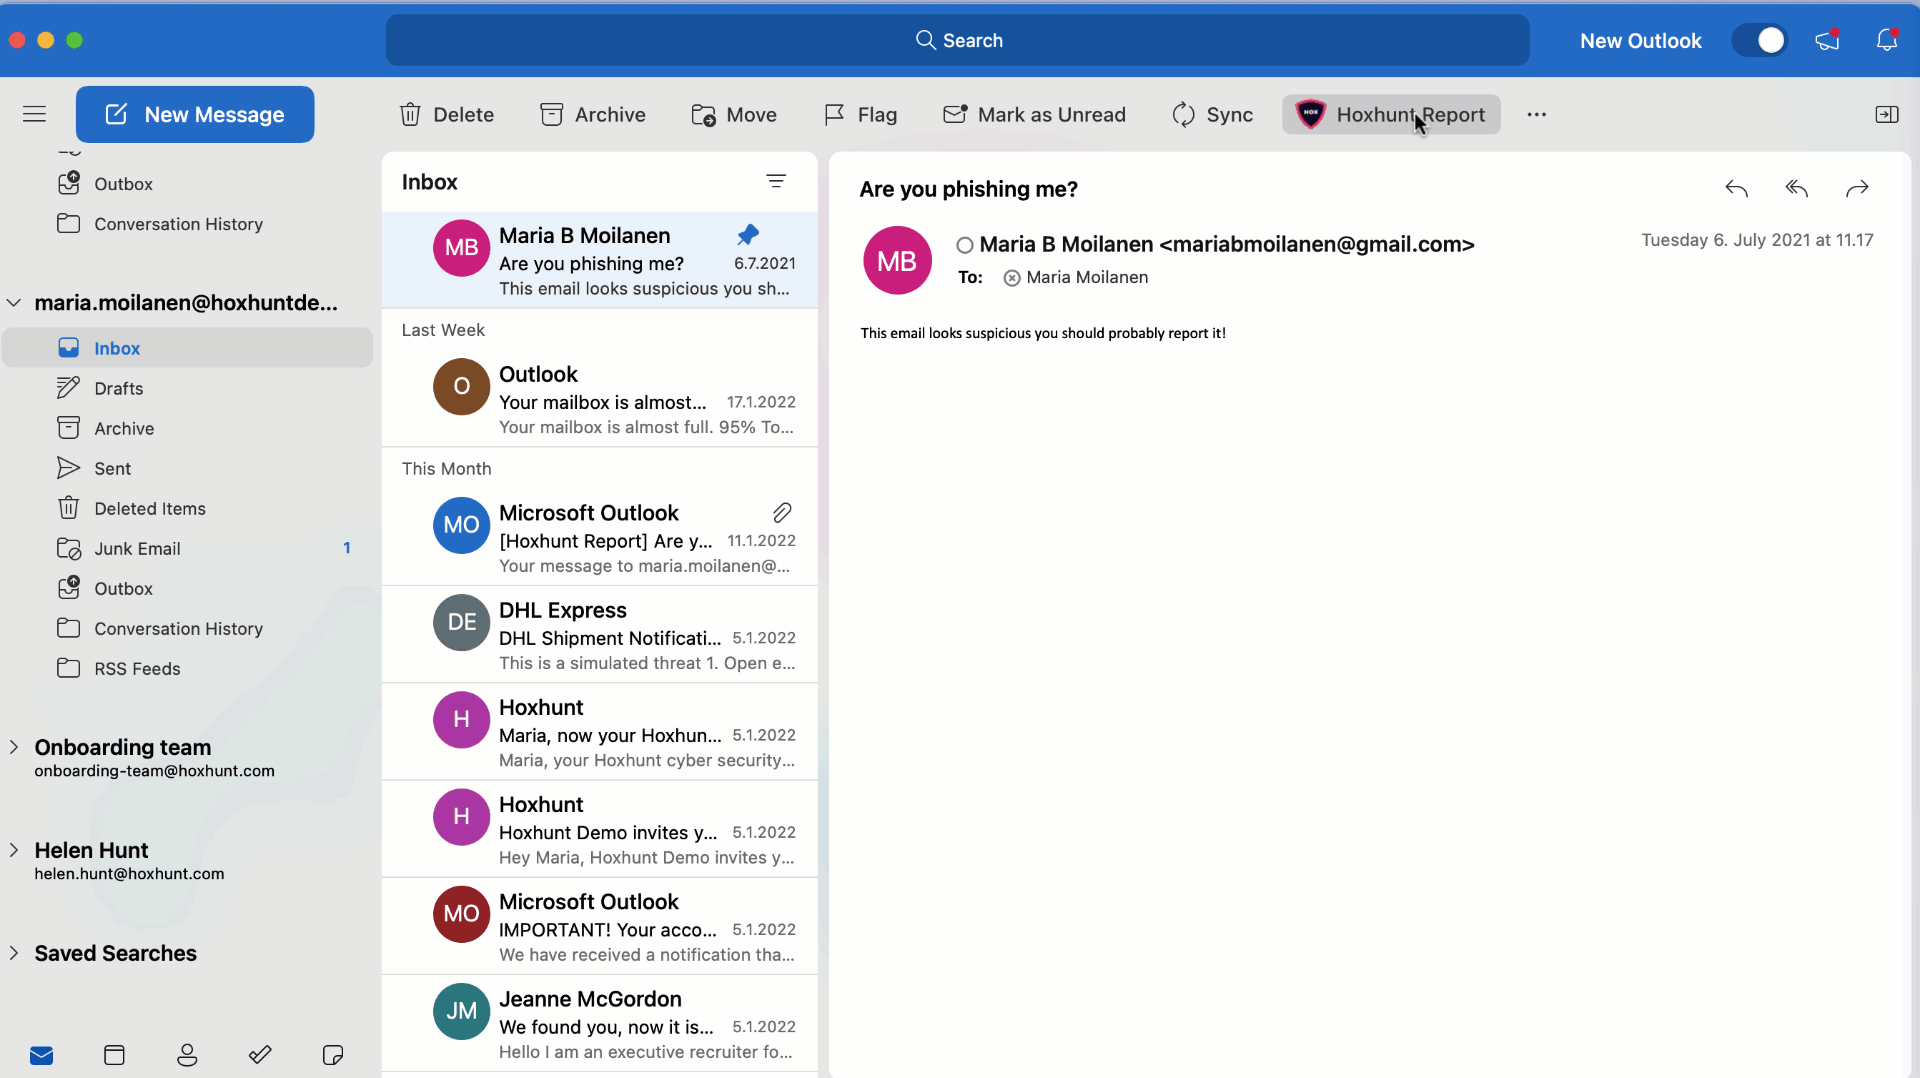
Task: Toggle the sidebar hamburger menu
Action: pos(34,114)
